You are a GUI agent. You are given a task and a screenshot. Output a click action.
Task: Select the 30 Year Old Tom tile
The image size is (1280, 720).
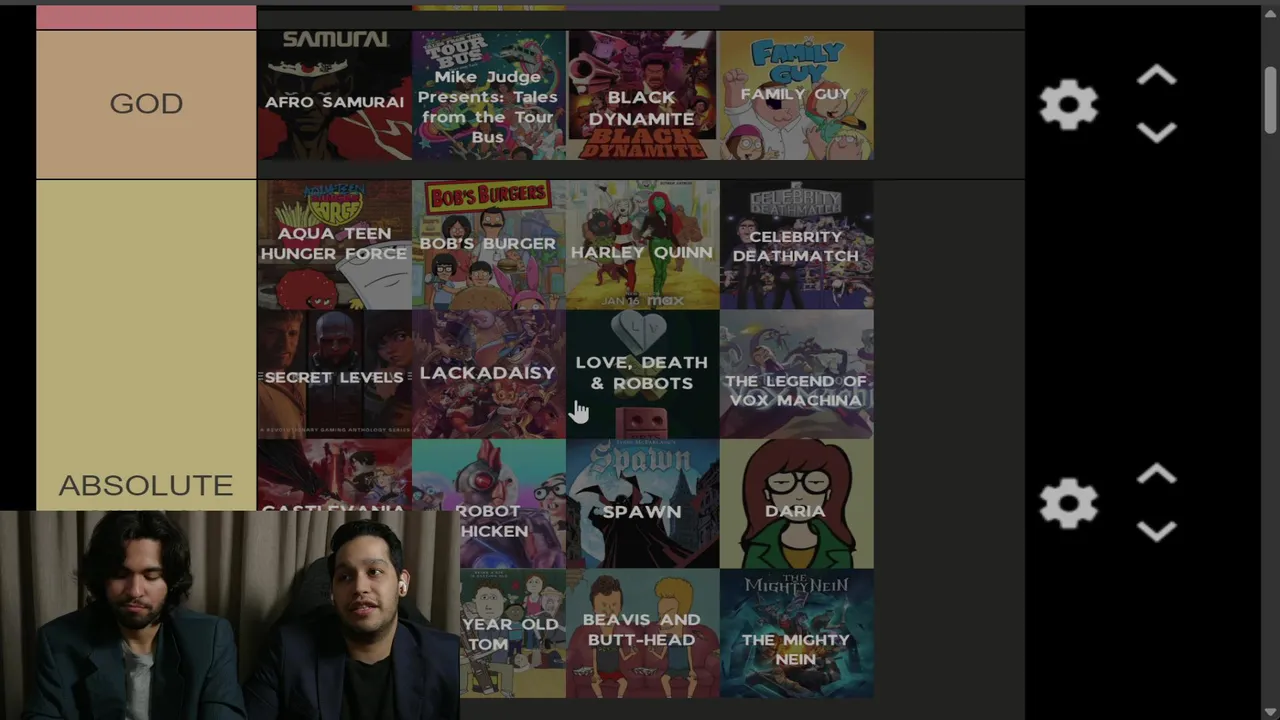tap(512, 633)
